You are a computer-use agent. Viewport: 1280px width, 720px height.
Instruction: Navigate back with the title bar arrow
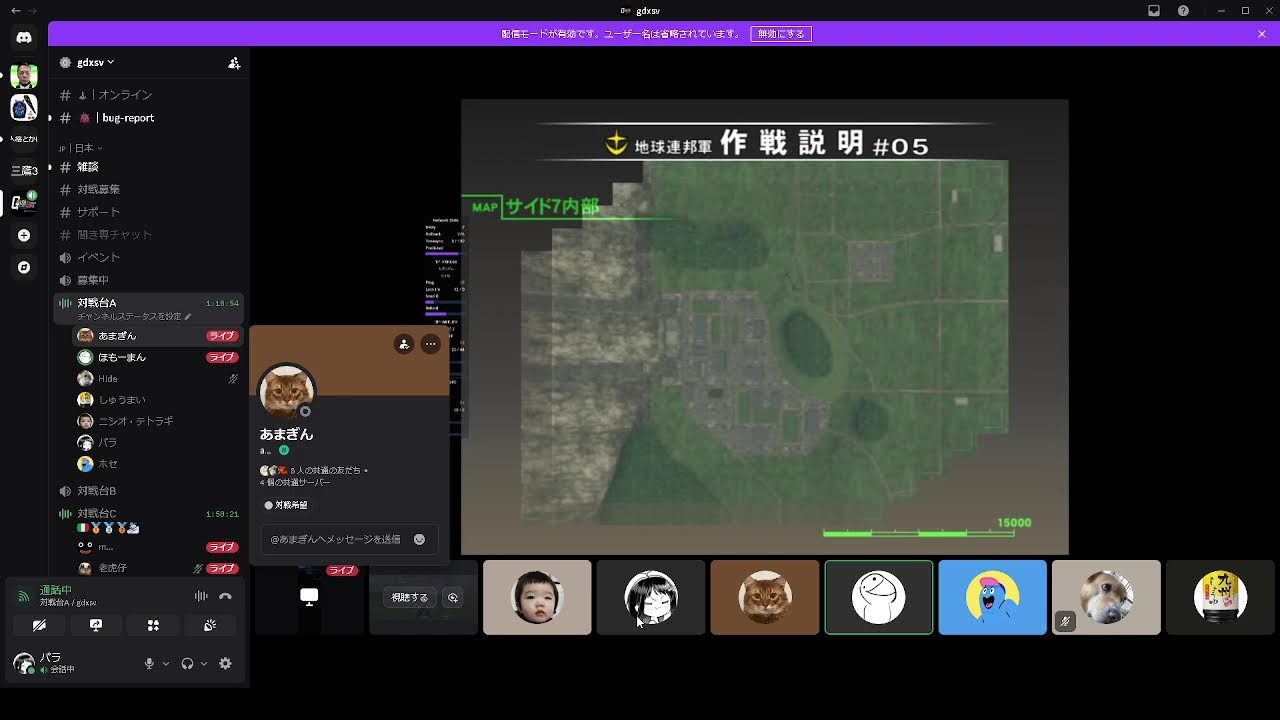coord(14,10)
